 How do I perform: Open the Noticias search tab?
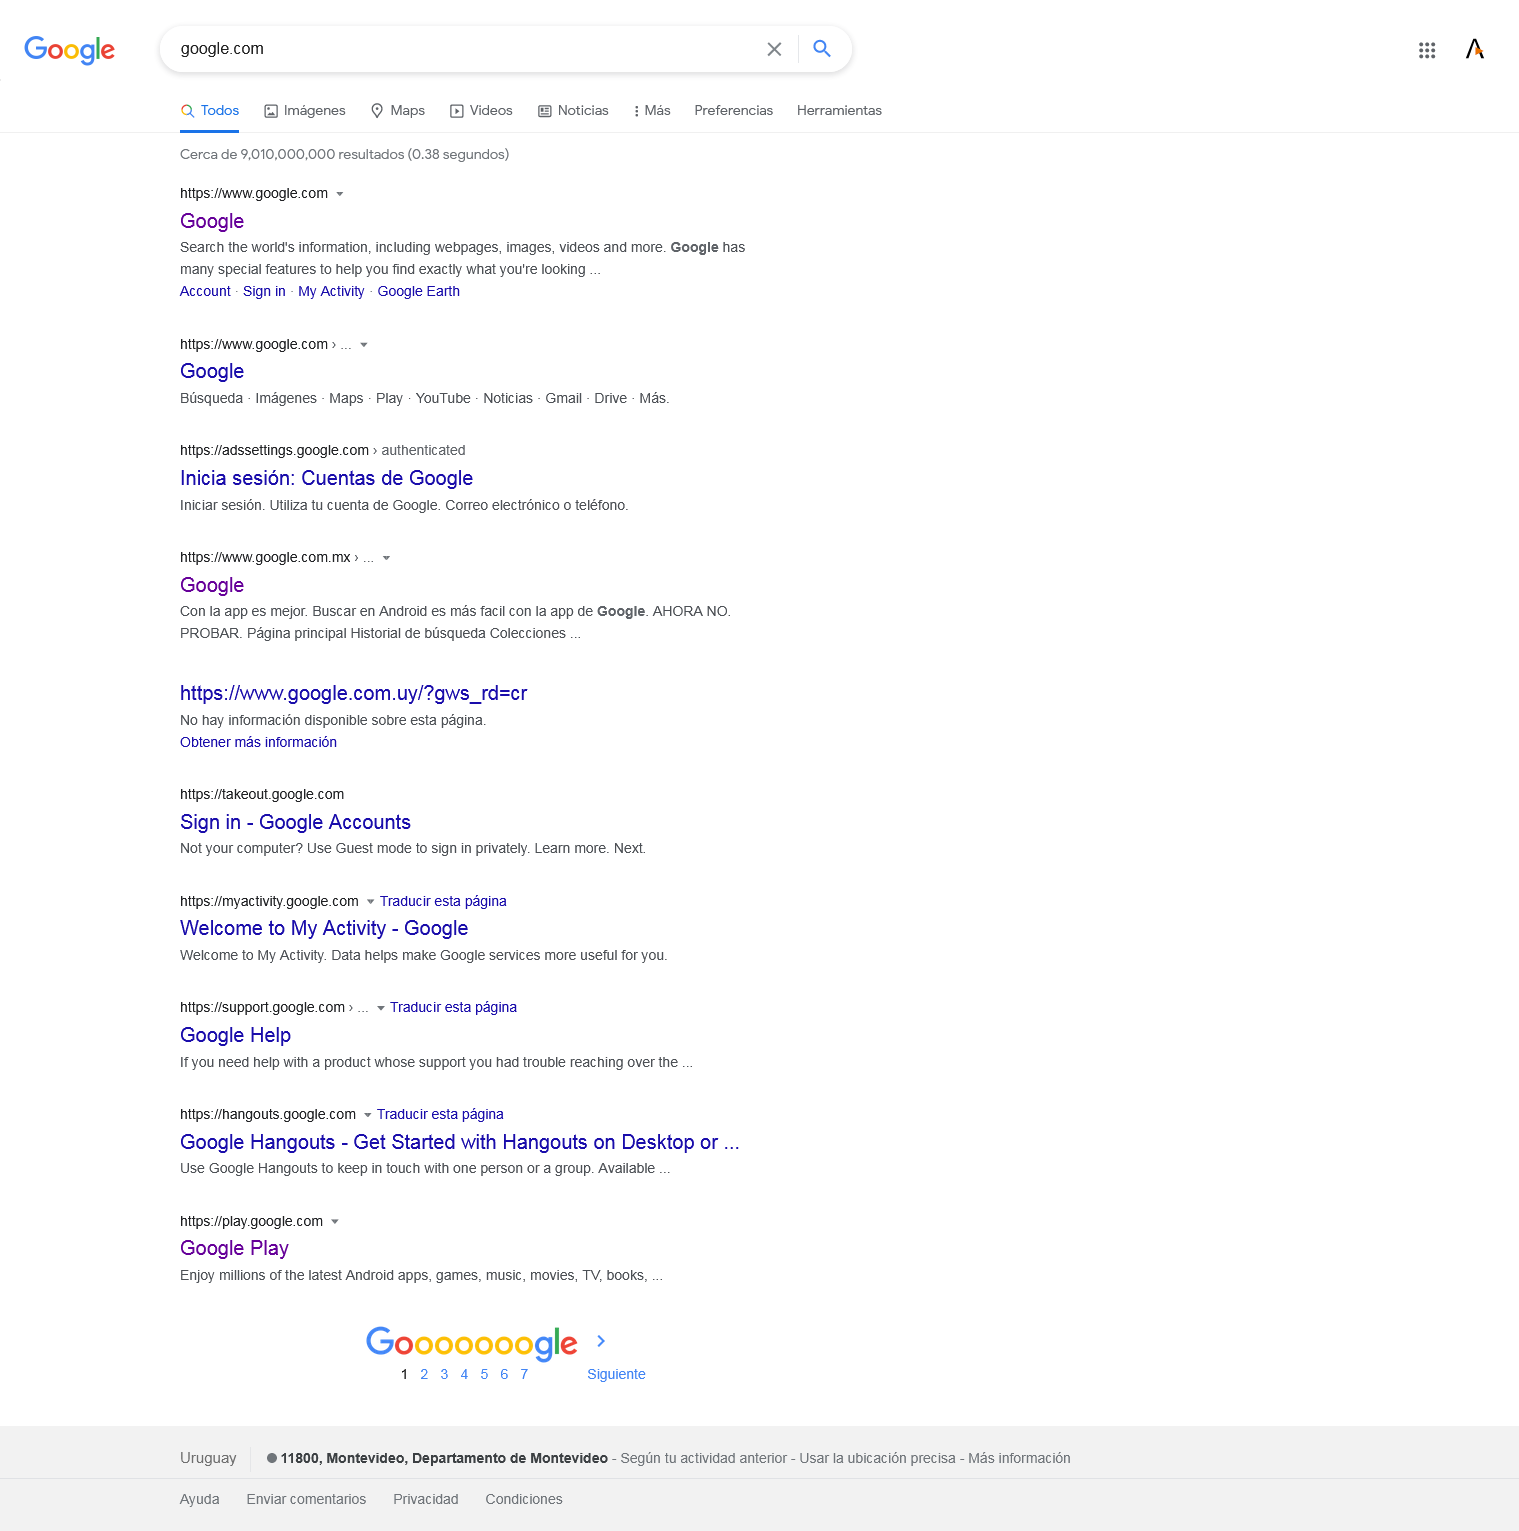pyautogui.click(x=573, y=111)
